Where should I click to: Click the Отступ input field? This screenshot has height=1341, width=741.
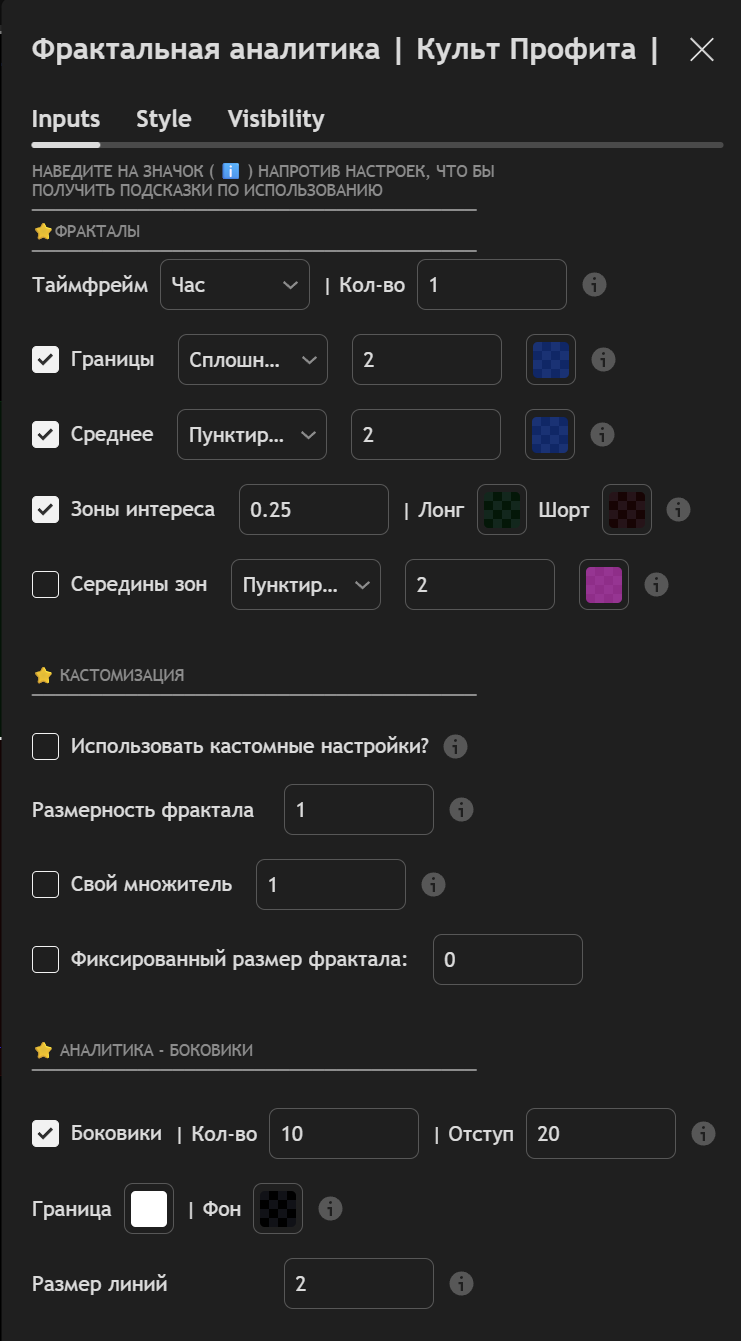[x=600, y=1133]
